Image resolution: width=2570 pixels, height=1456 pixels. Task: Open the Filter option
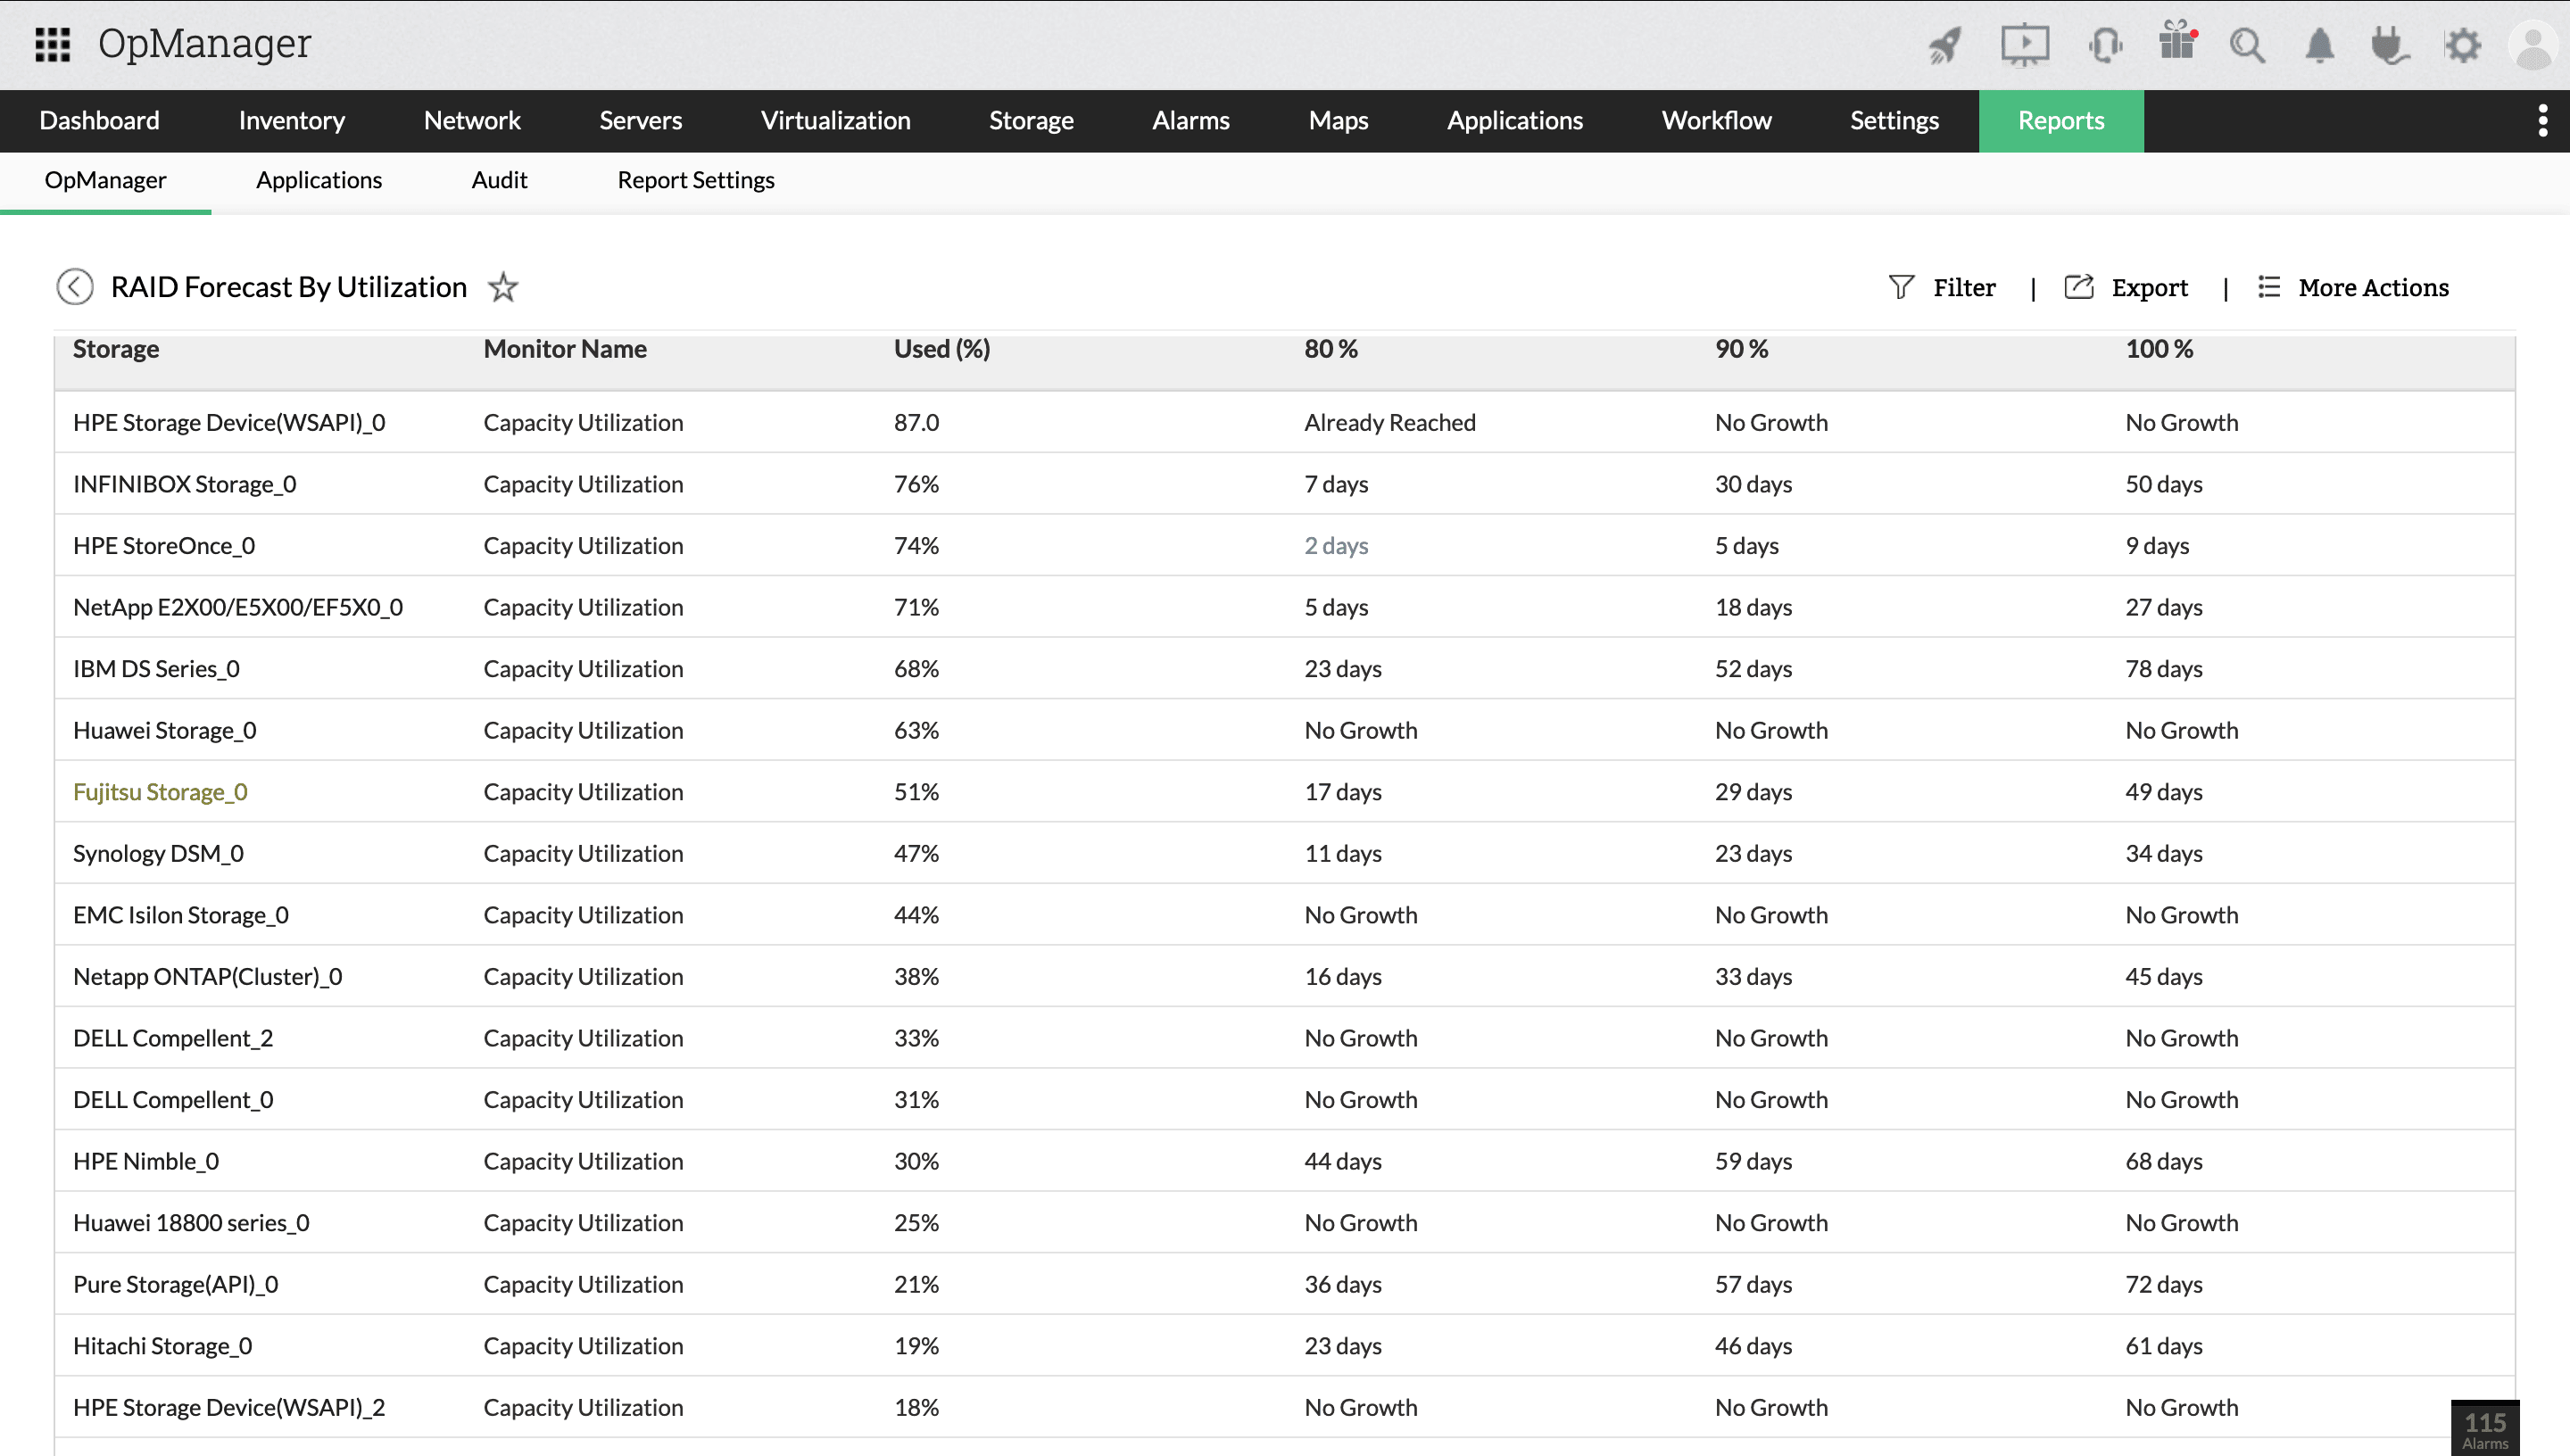click(1942, 288)
